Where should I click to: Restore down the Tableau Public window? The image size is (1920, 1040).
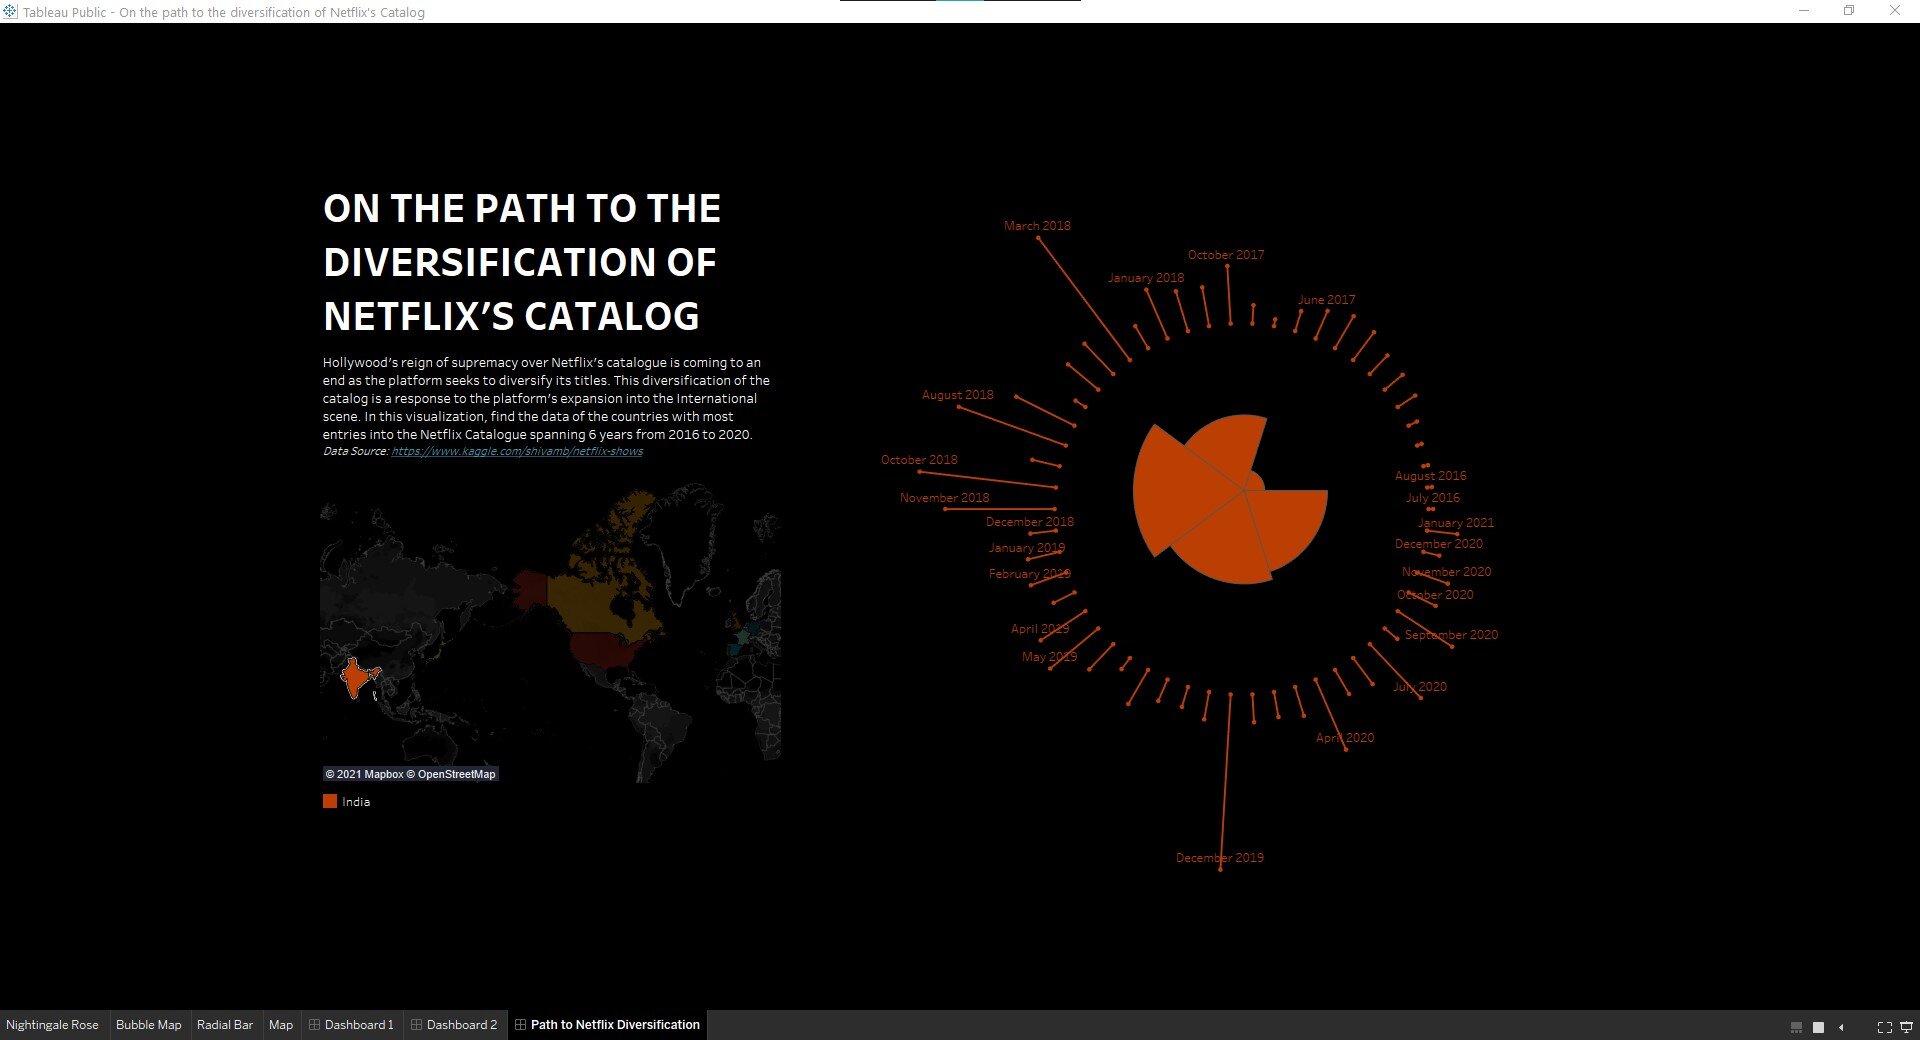(x=1849, y=11)
